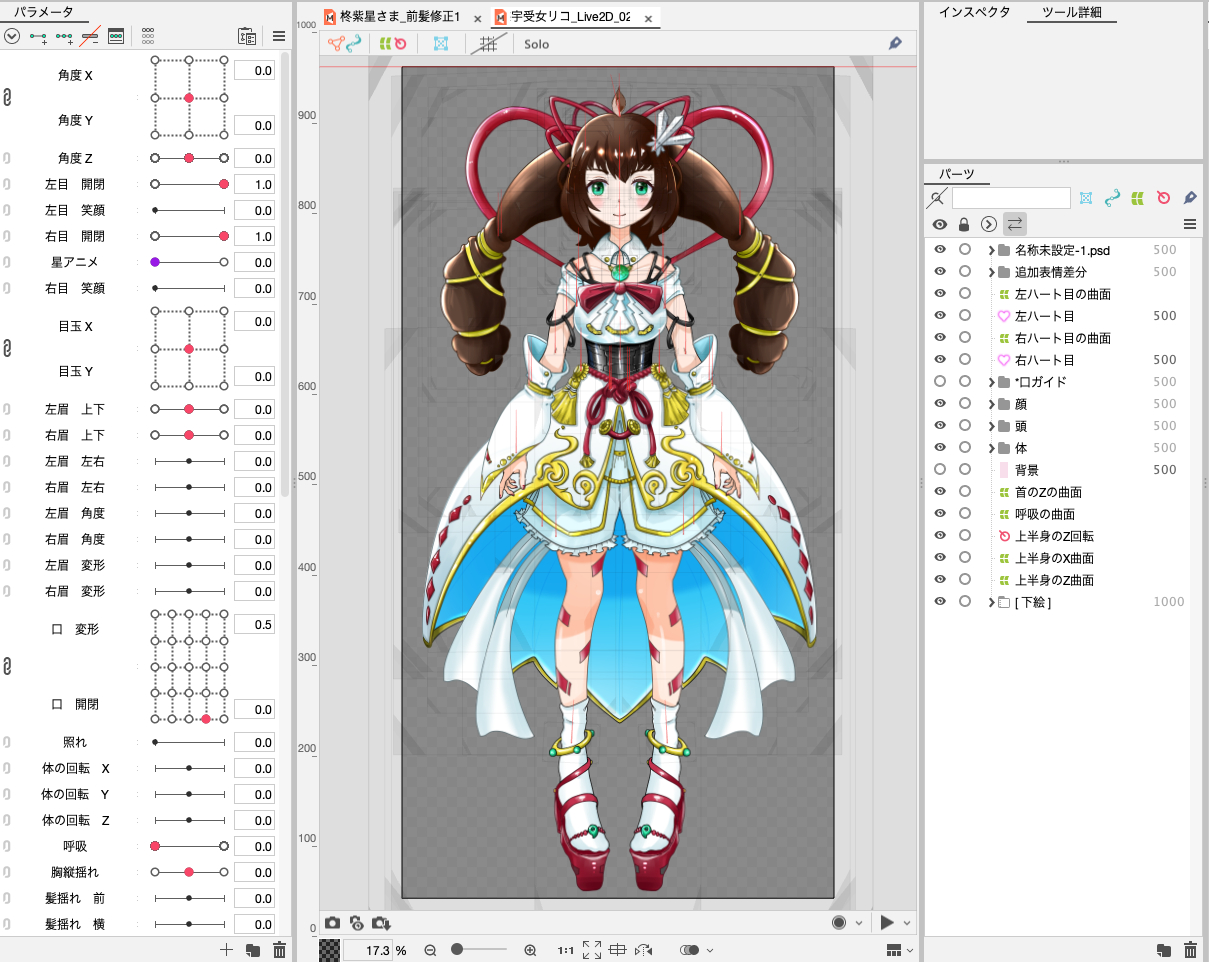Click the Solo button
The height and width of the screenshot is (962, 1209).
536,44
